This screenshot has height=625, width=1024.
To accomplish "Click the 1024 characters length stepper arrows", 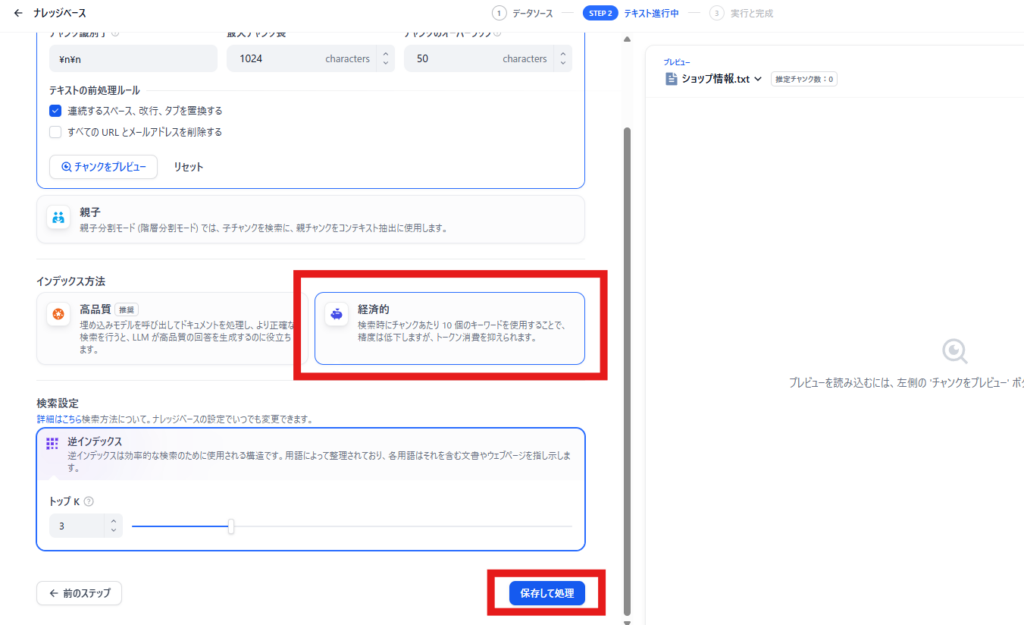I will pyautogui.click(x=386, y=59).
